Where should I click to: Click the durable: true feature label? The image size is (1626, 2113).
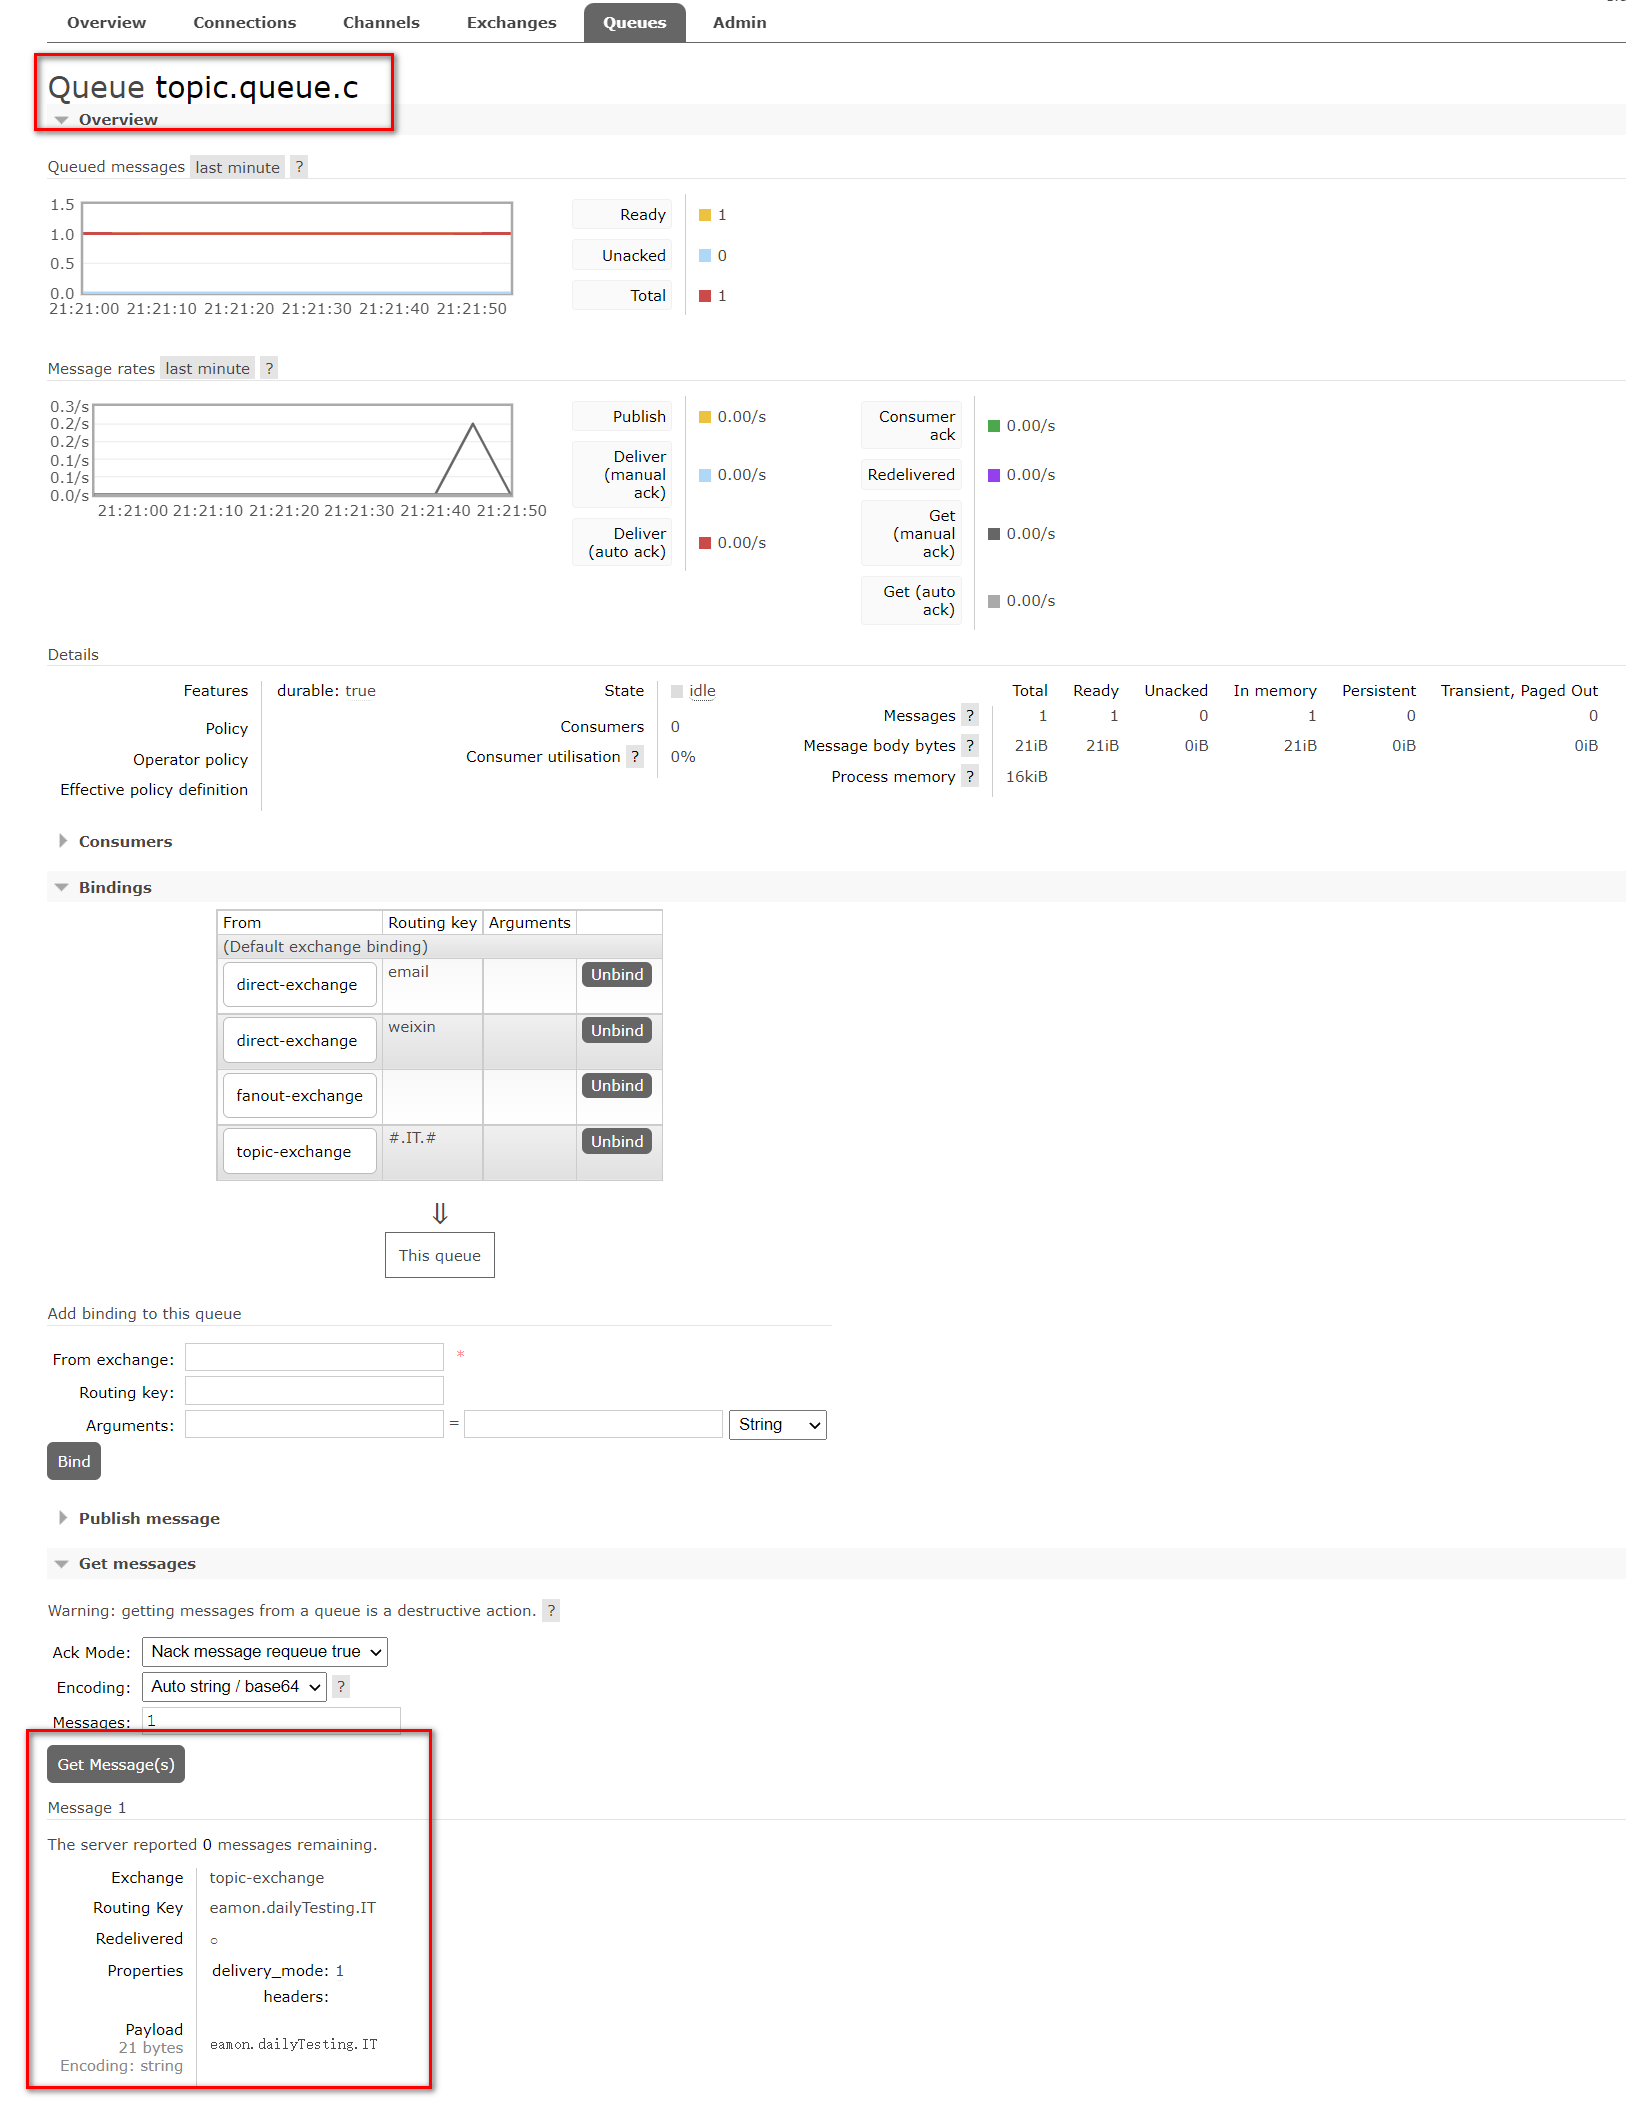[x=326, y=691]
